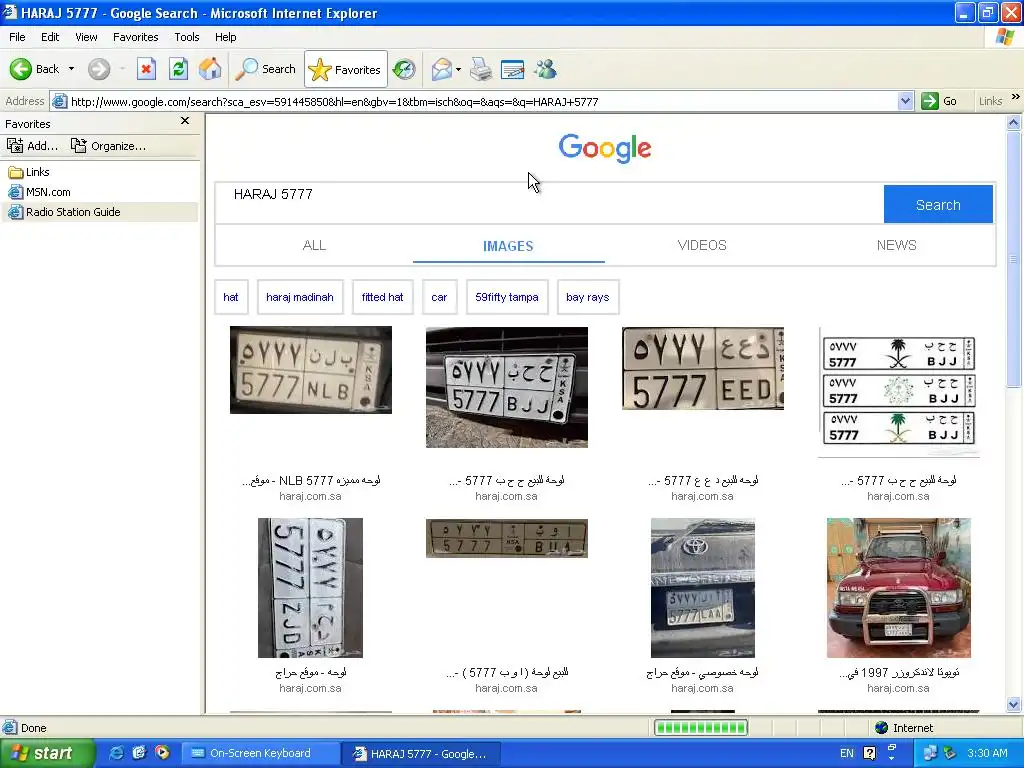
Task: Click the Edit page toolbar icon
Action: click(x=513, y=69)
